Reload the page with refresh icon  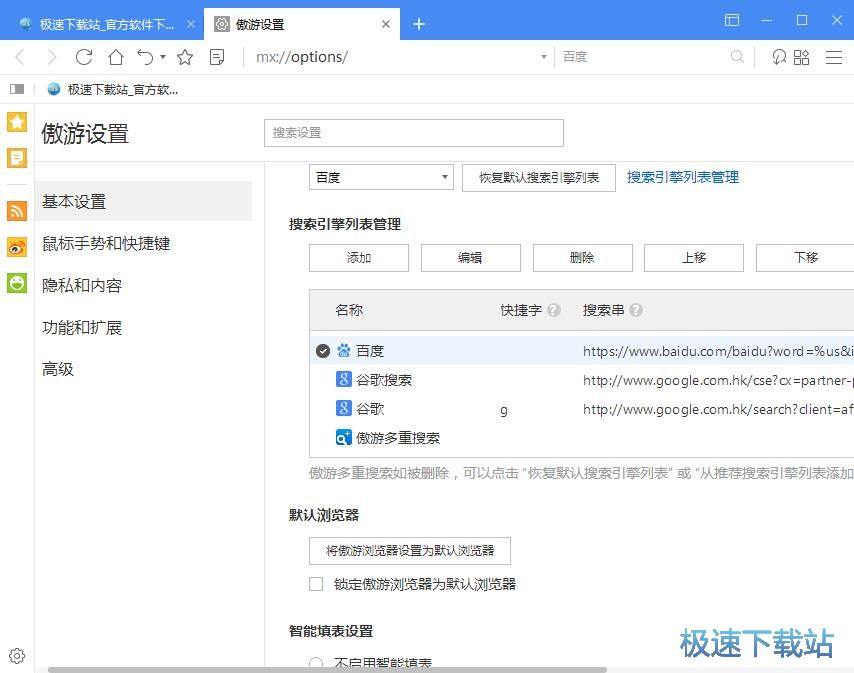click(84, 57)
